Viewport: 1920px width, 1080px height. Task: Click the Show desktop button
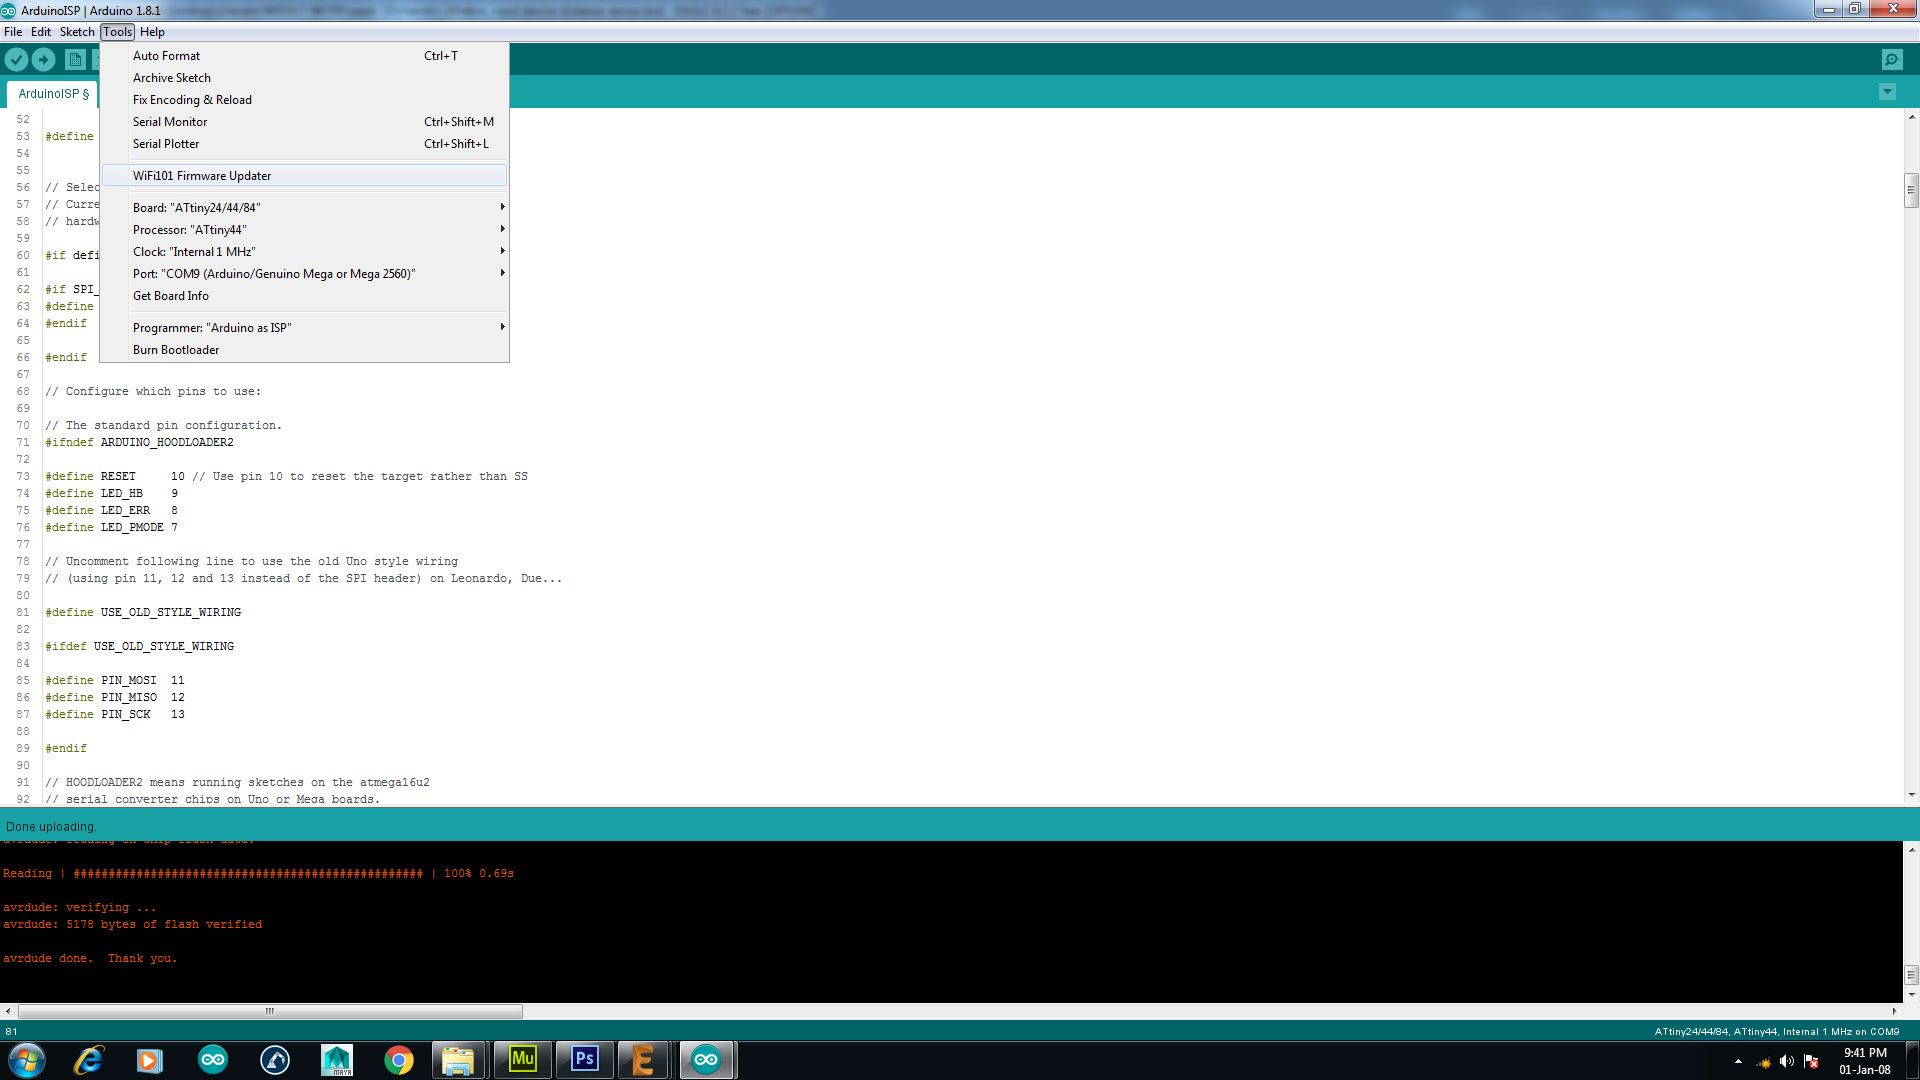[1912, 1060]
